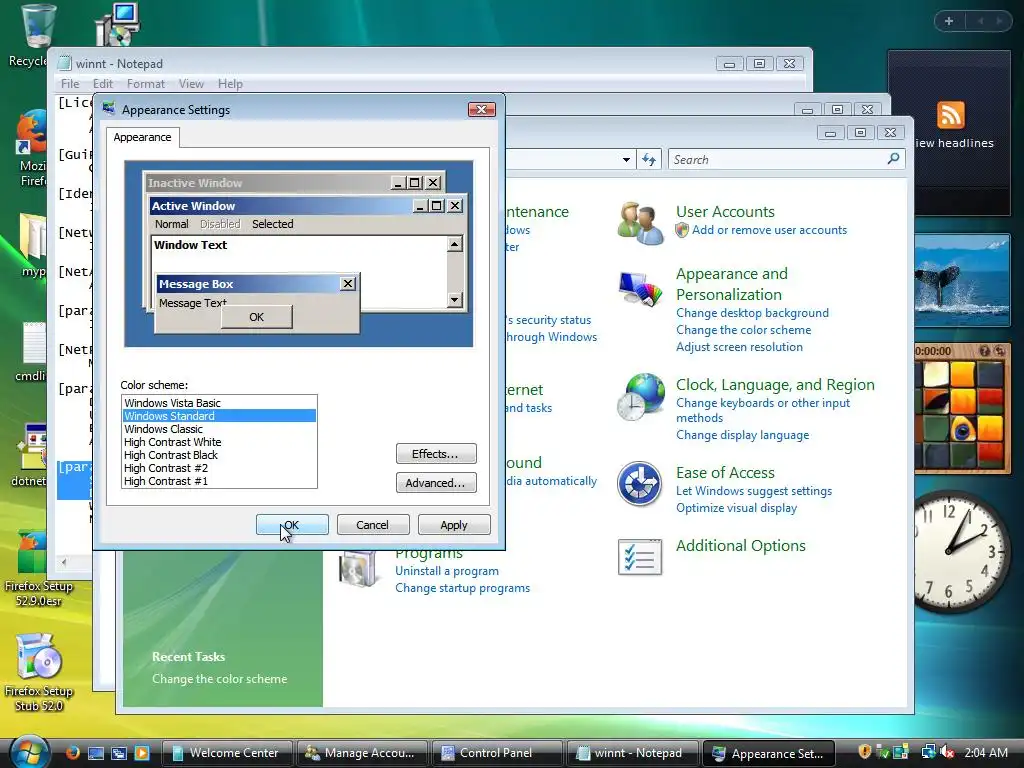
Task: Launch Firefox from Quick Launch
Action: pos(72,752)
